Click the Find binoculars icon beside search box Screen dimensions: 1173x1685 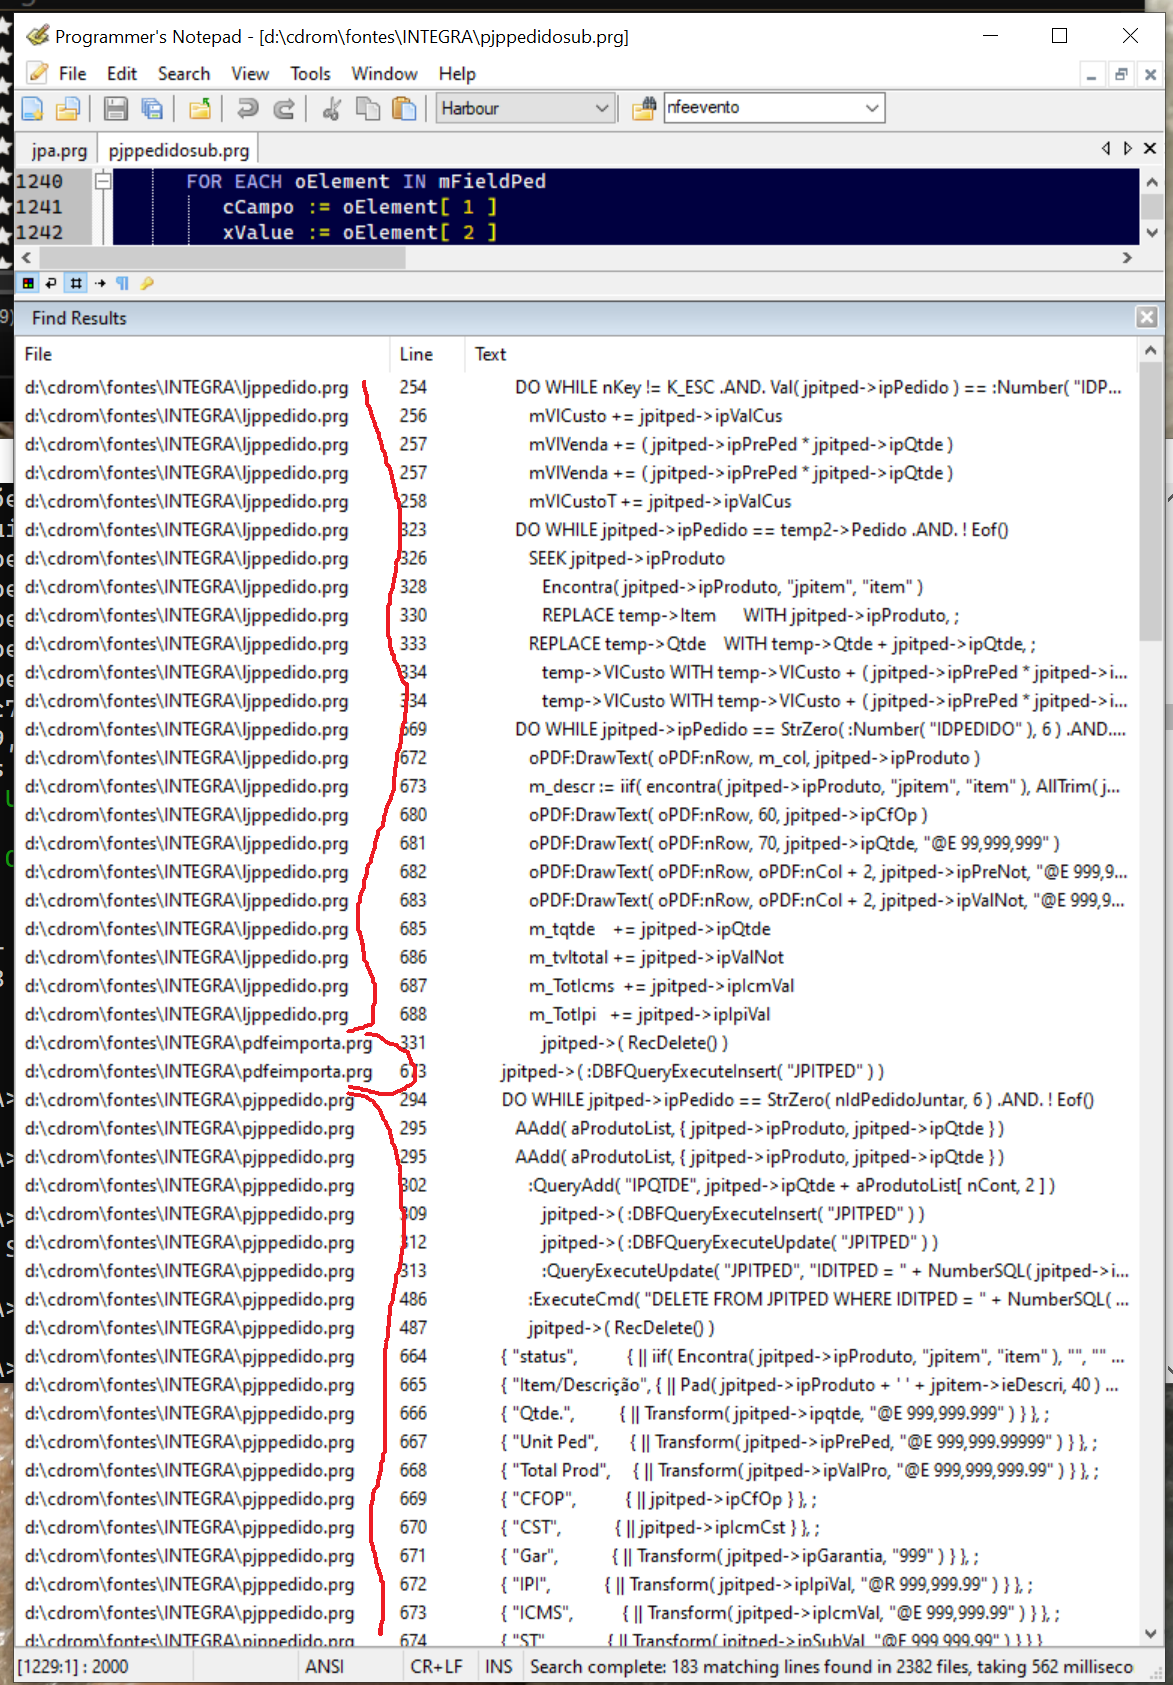click(x=644, y=108)
